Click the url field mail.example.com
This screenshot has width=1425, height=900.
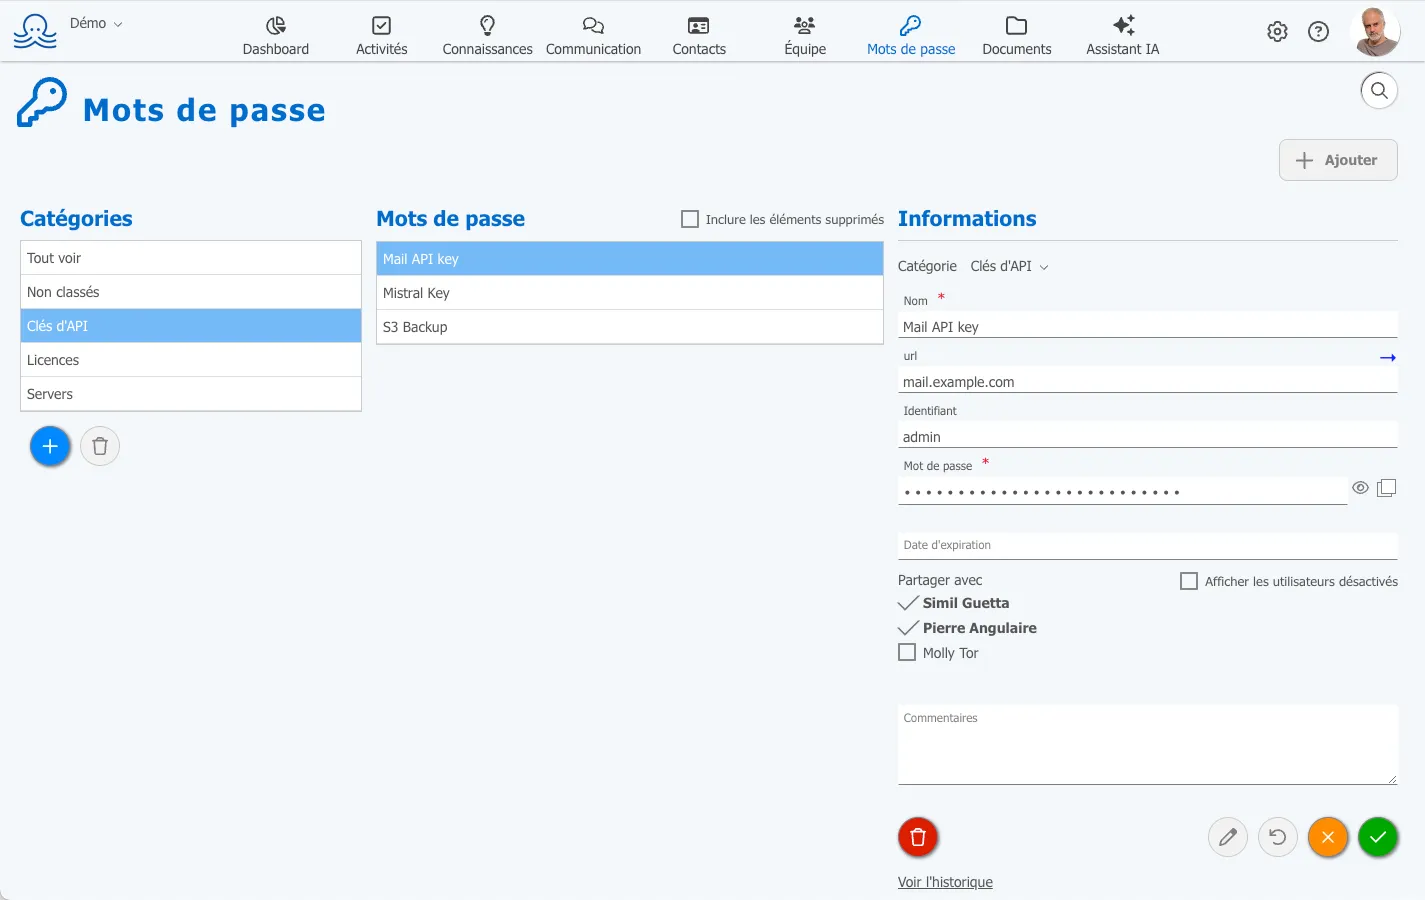pyautogui.click(x=1148, y=382)
